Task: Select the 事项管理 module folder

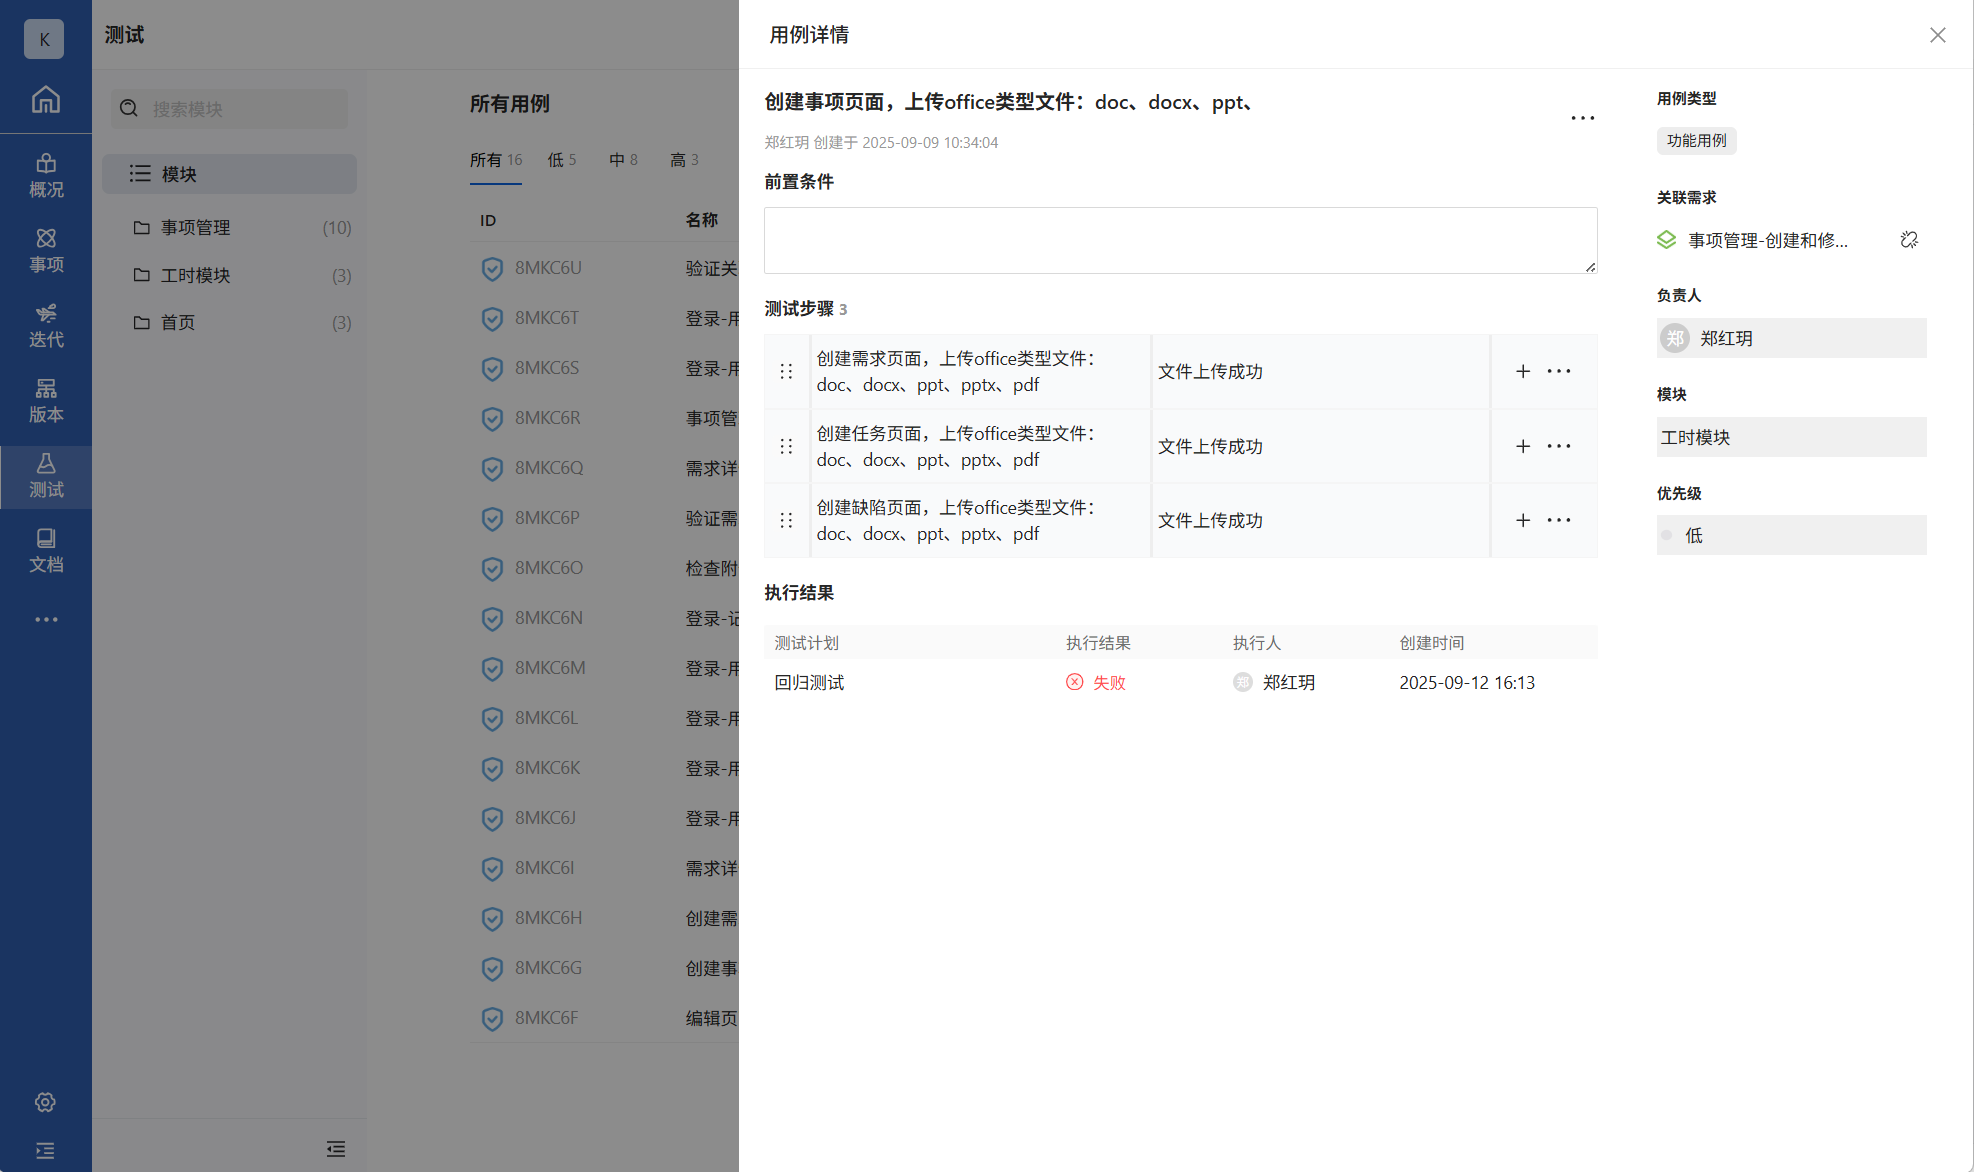Action: pyautogui.click(x=196, y=228)
